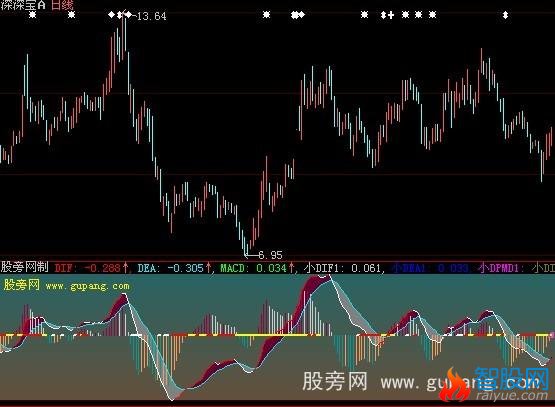Image resolution: width=555 pixels, height=407 pixels.
Task: Click the 6.95 low price label
Action: point(270,255)
